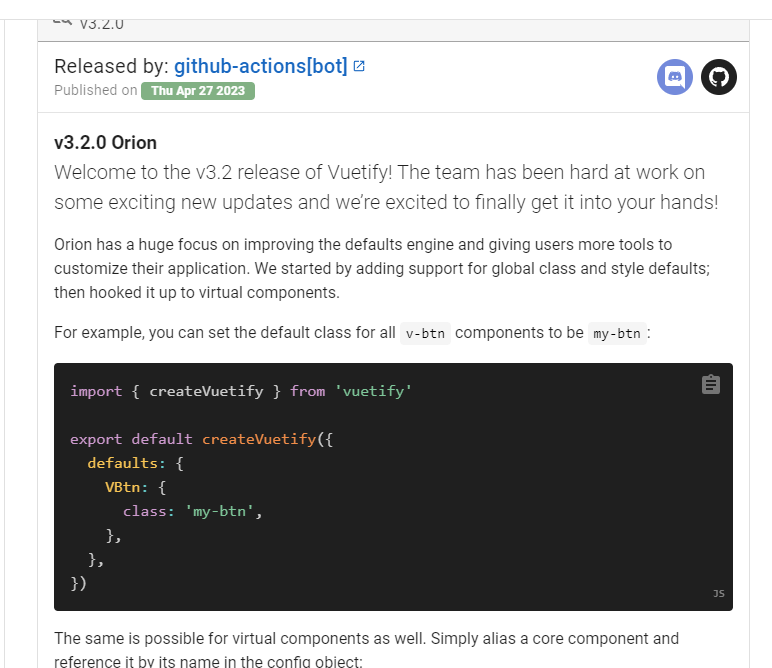Click the 'export default createVuetify({' line
Image resolution: width=772 pixels, height=668 pixels.
201,439
